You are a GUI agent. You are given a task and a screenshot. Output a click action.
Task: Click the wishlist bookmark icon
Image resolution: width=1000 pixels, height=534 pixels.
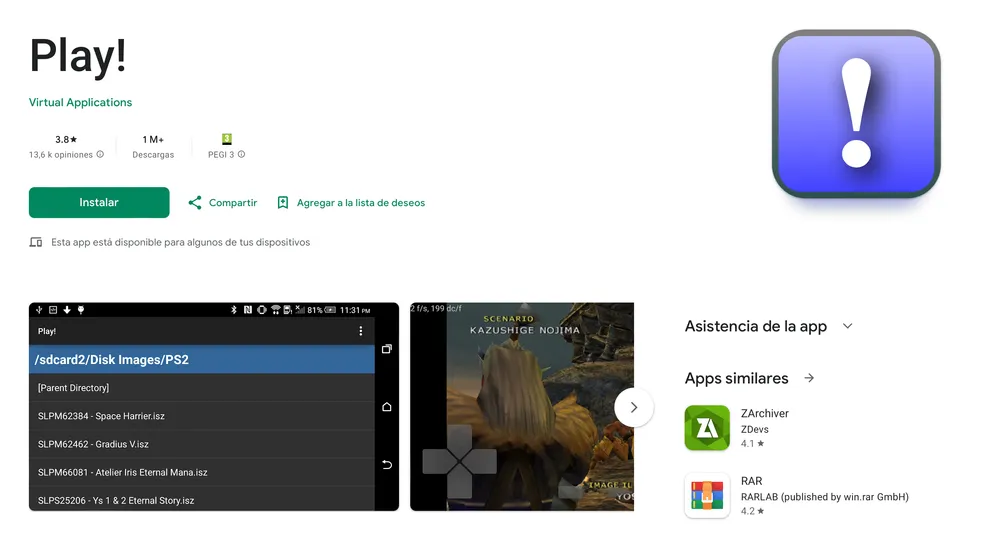(283, 203)
